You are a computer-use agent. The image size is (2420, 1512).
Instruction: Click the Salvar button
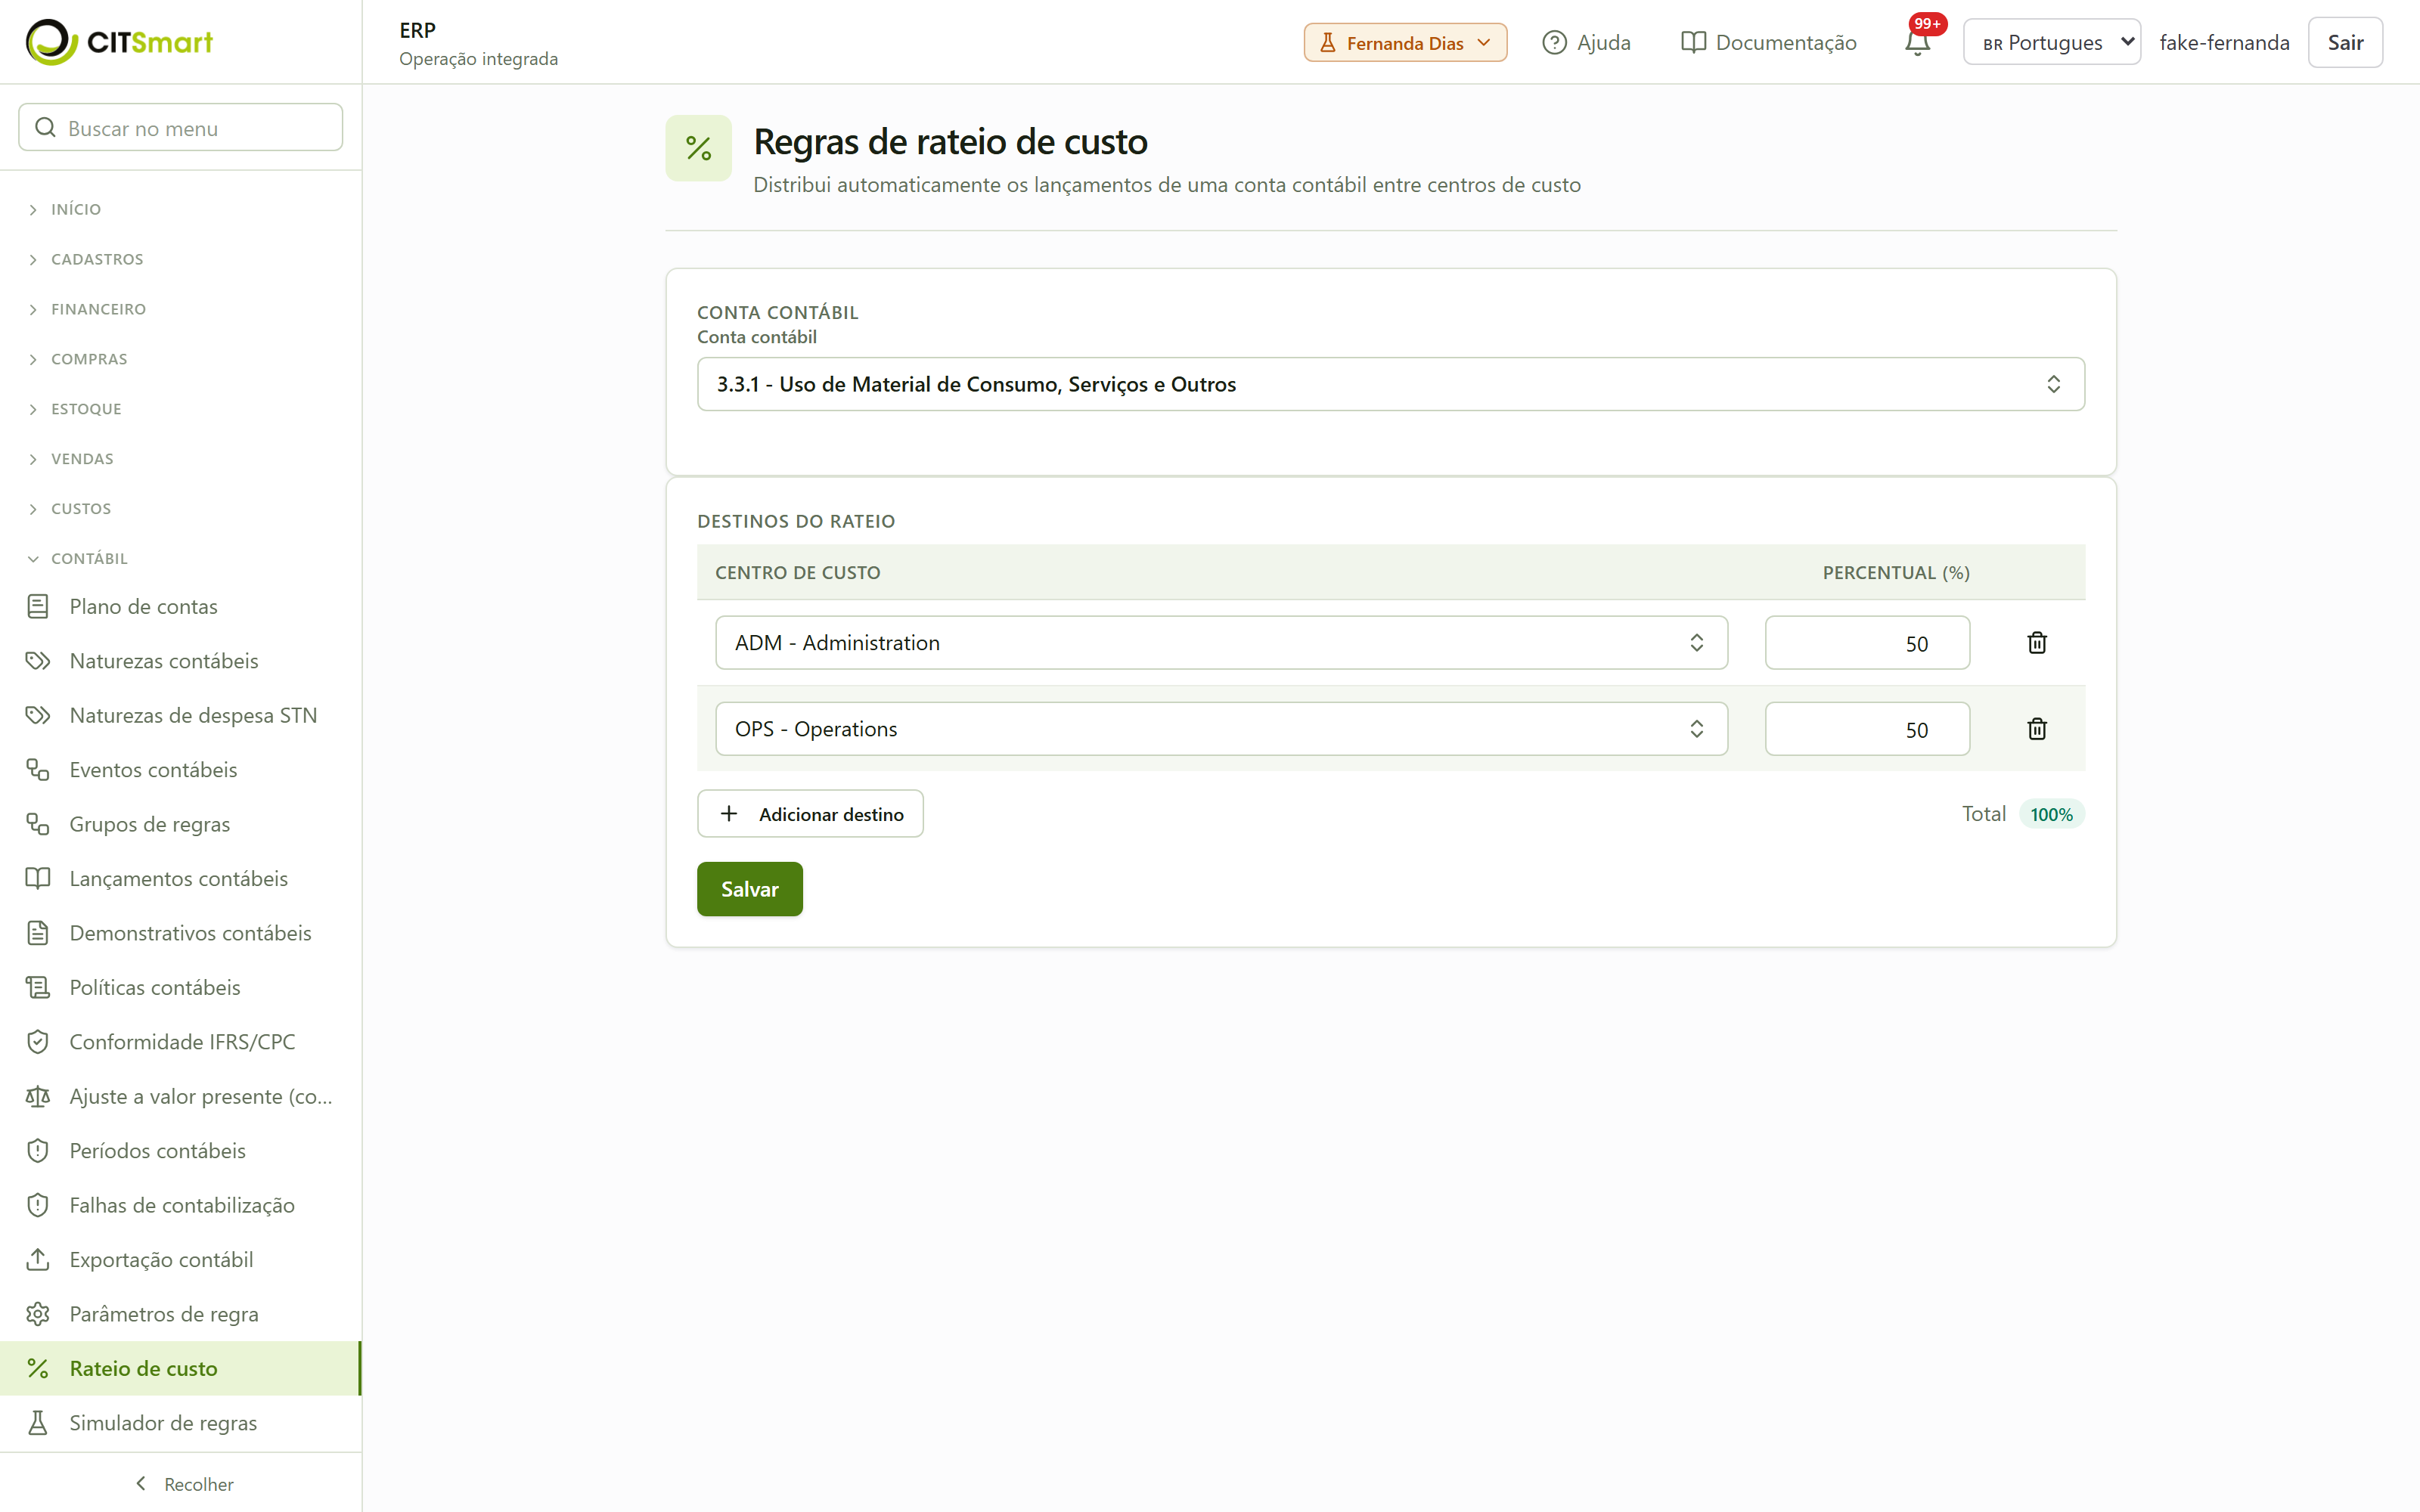pyautogui.click(x=749, y=889)
